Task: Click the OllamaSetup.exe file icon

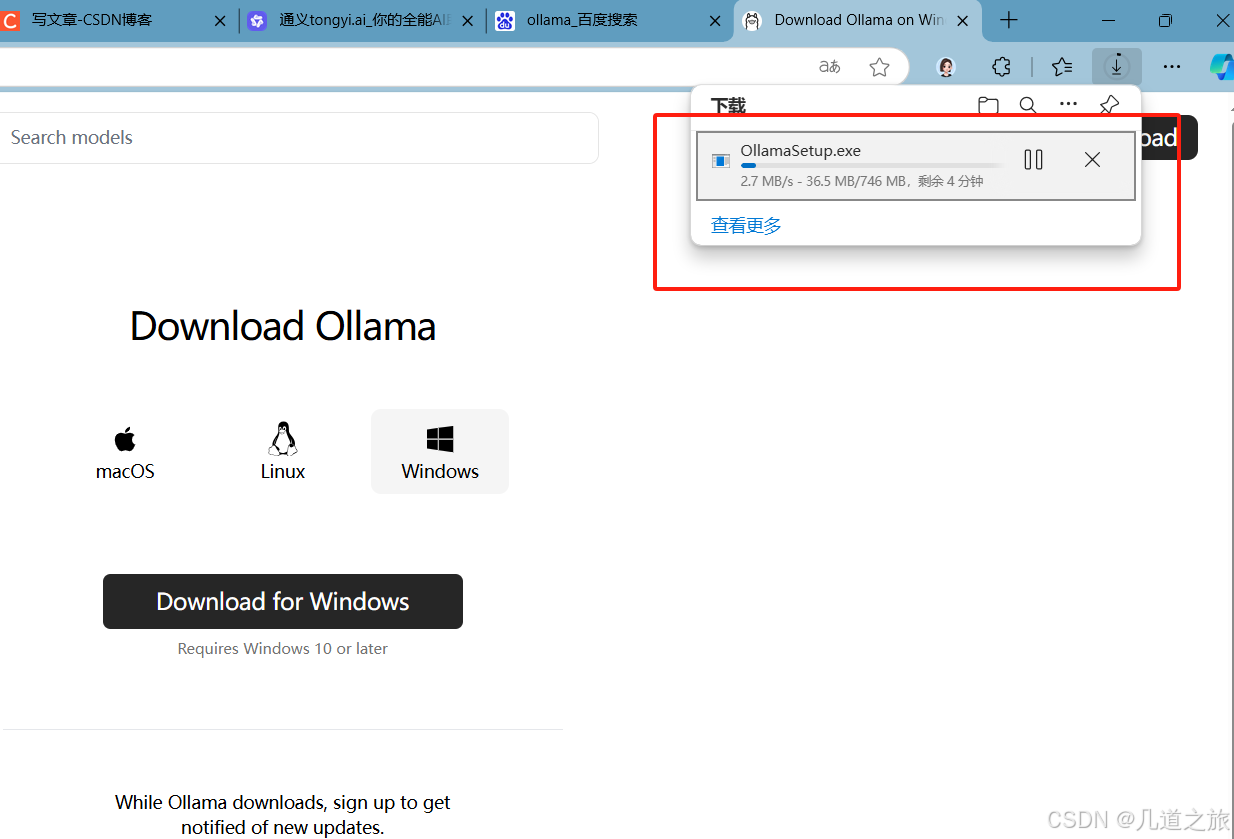Action: [x=720, y=161]
